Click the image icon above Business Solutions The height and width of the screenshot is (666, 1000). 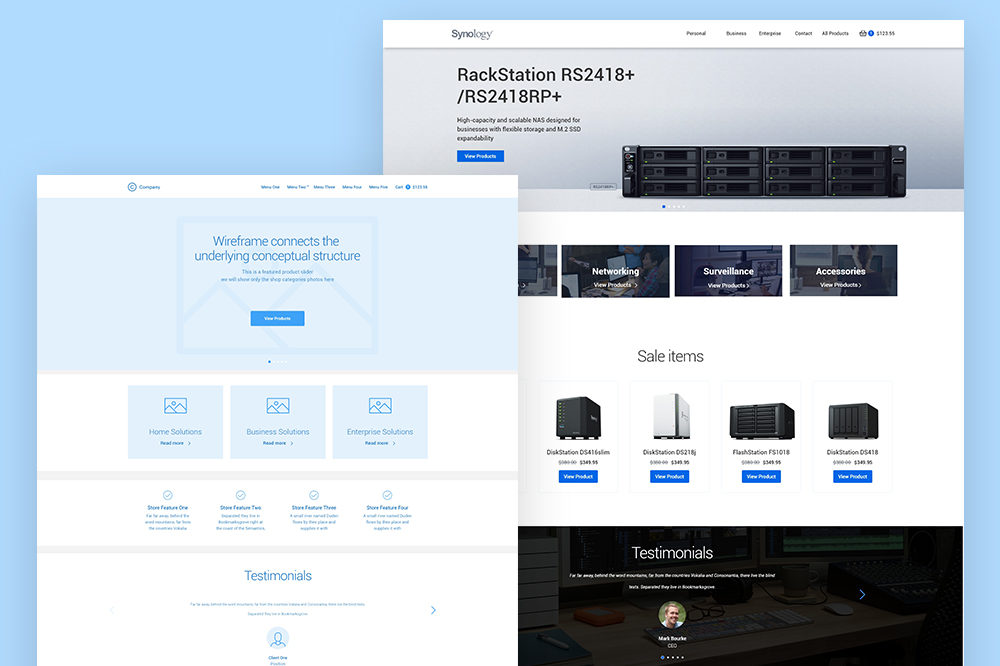[x=278, y=406]
